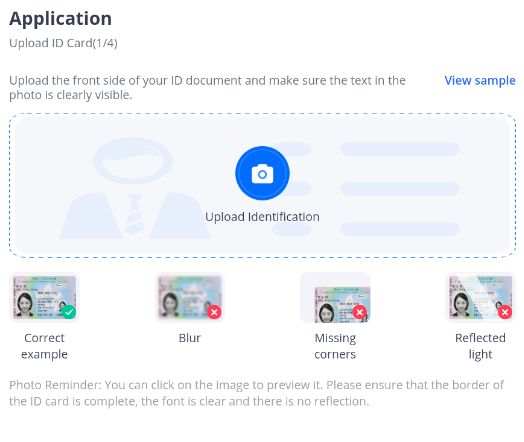Select the Upload Identification label
This screenshot has width=524, height=442.
(262, 217)
